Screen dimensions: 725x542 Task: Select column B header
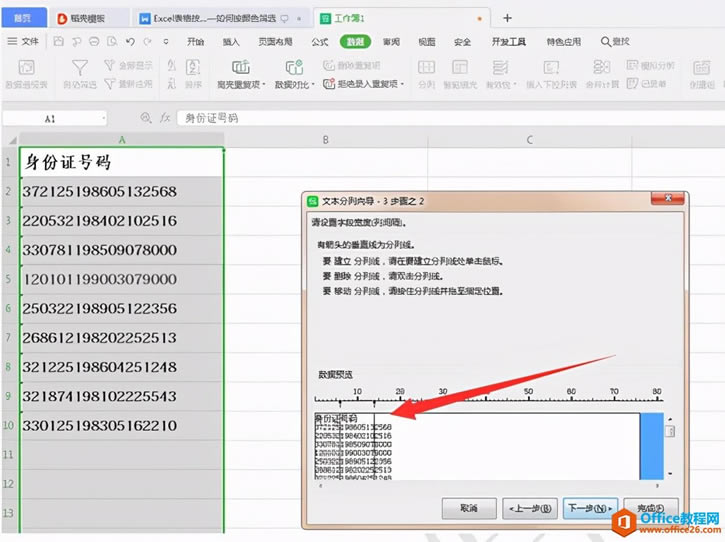pos(326,140)
